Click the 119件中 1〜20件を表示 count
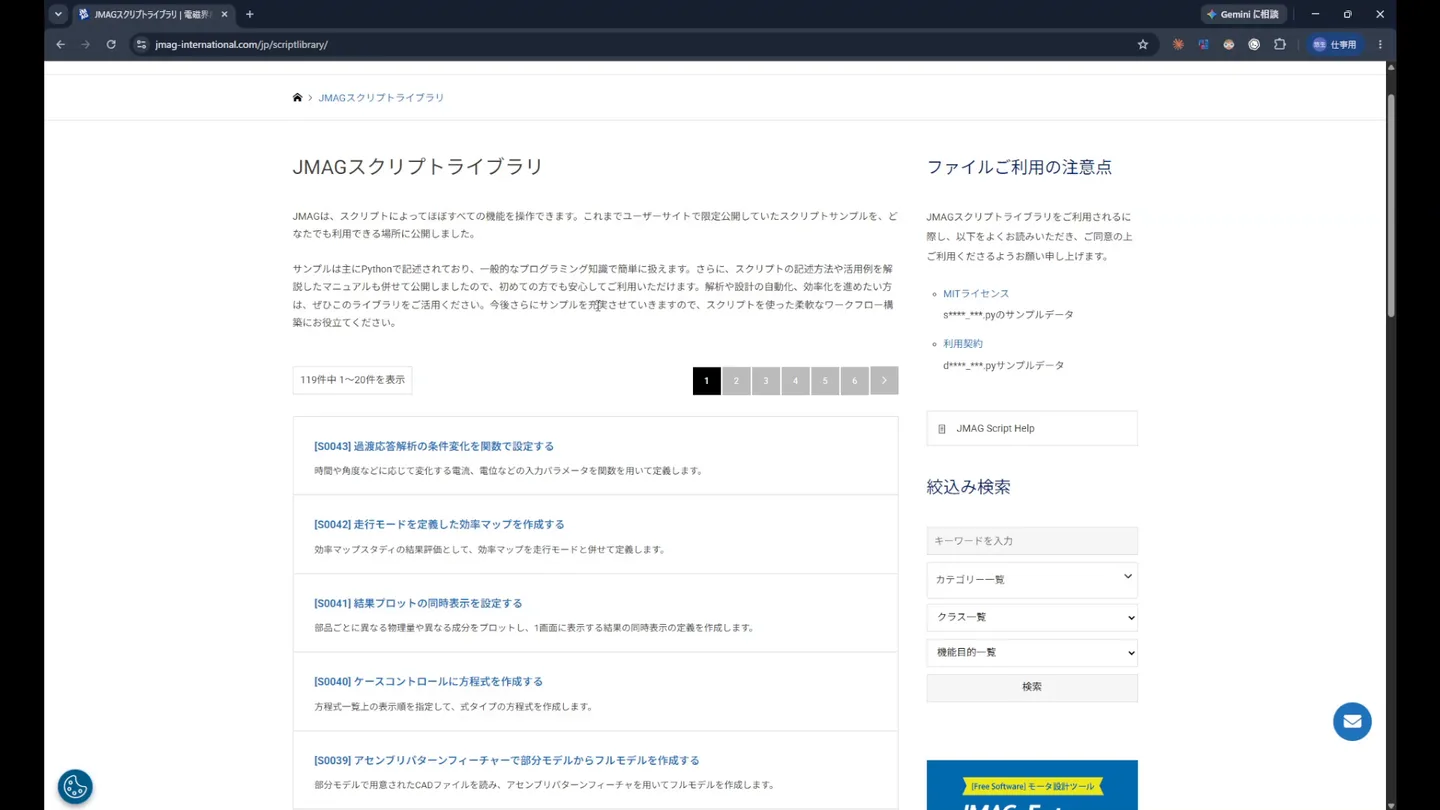Screen dimensions: 1440x810 tap(352, 380)
